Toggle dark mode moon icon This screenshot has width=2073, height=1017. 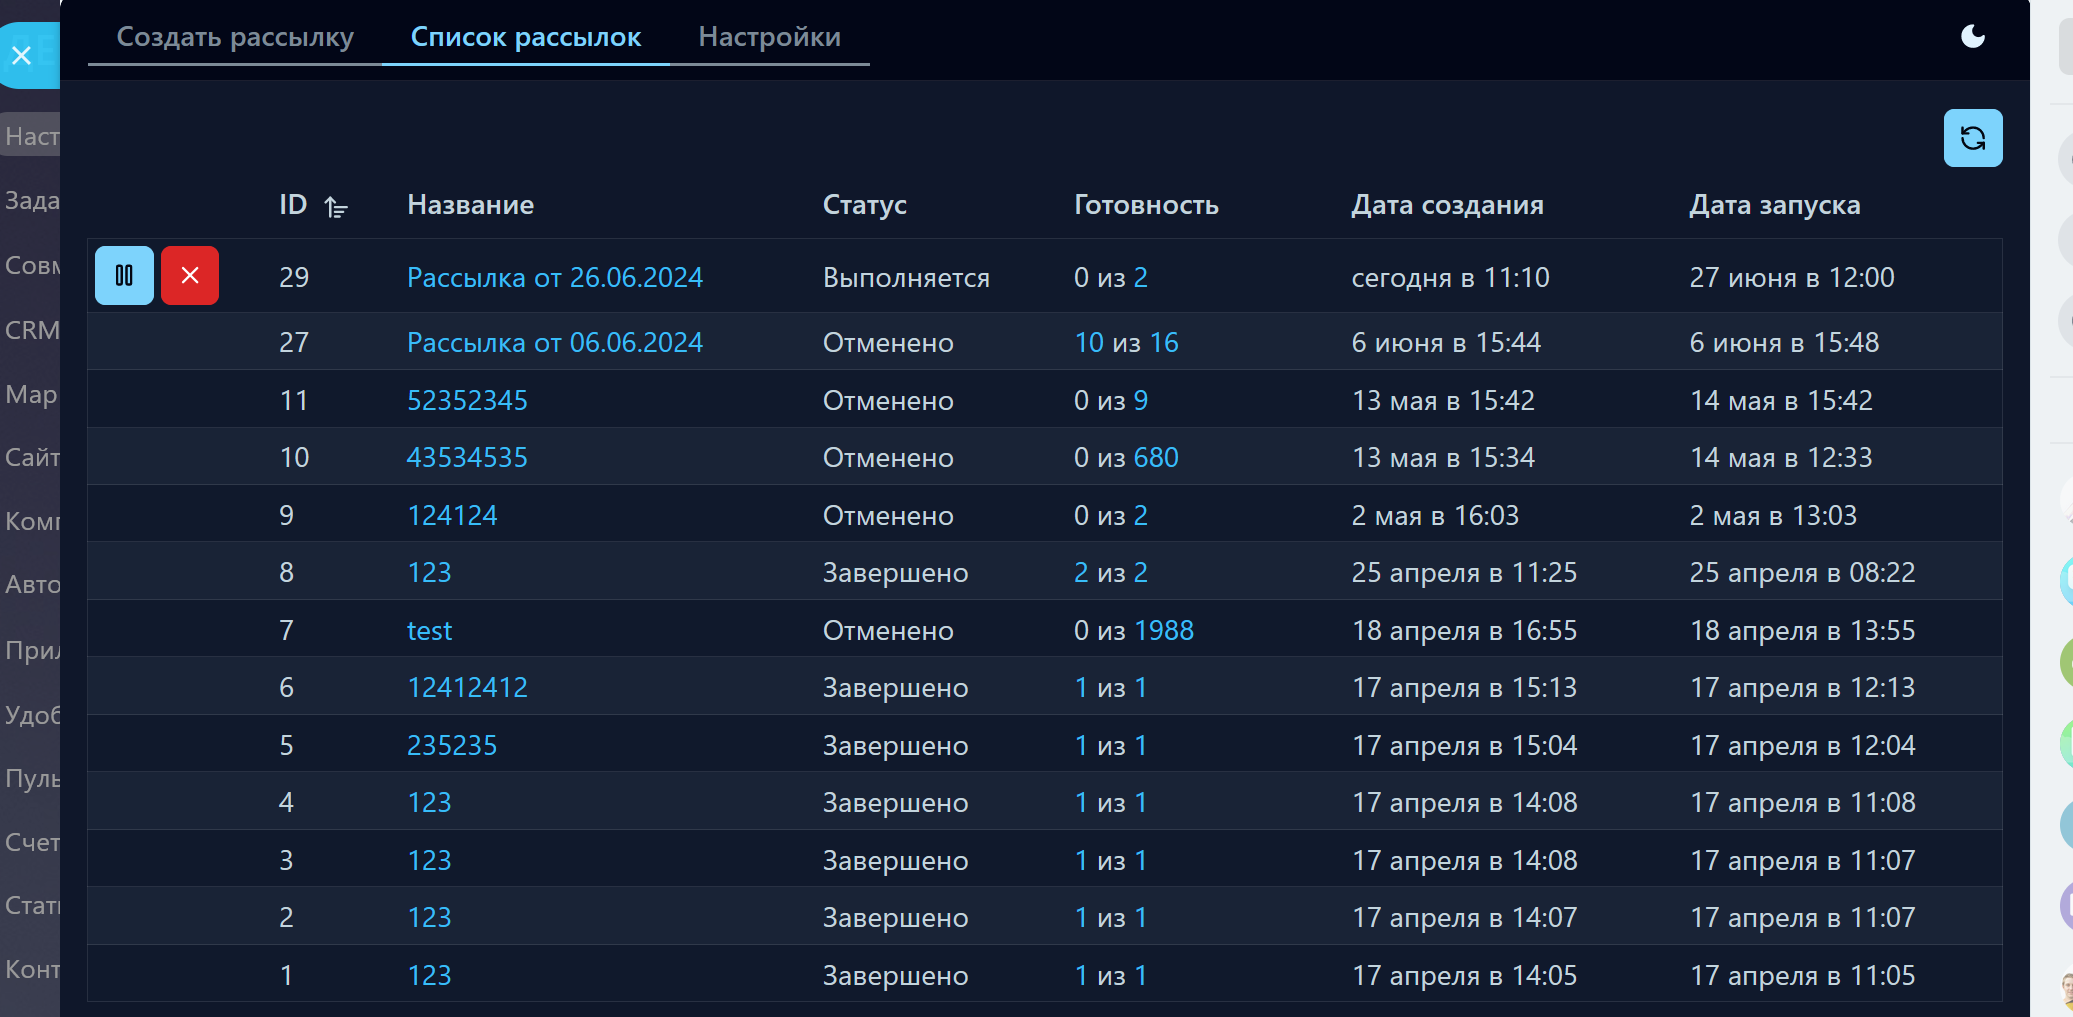pos(1972,37)
